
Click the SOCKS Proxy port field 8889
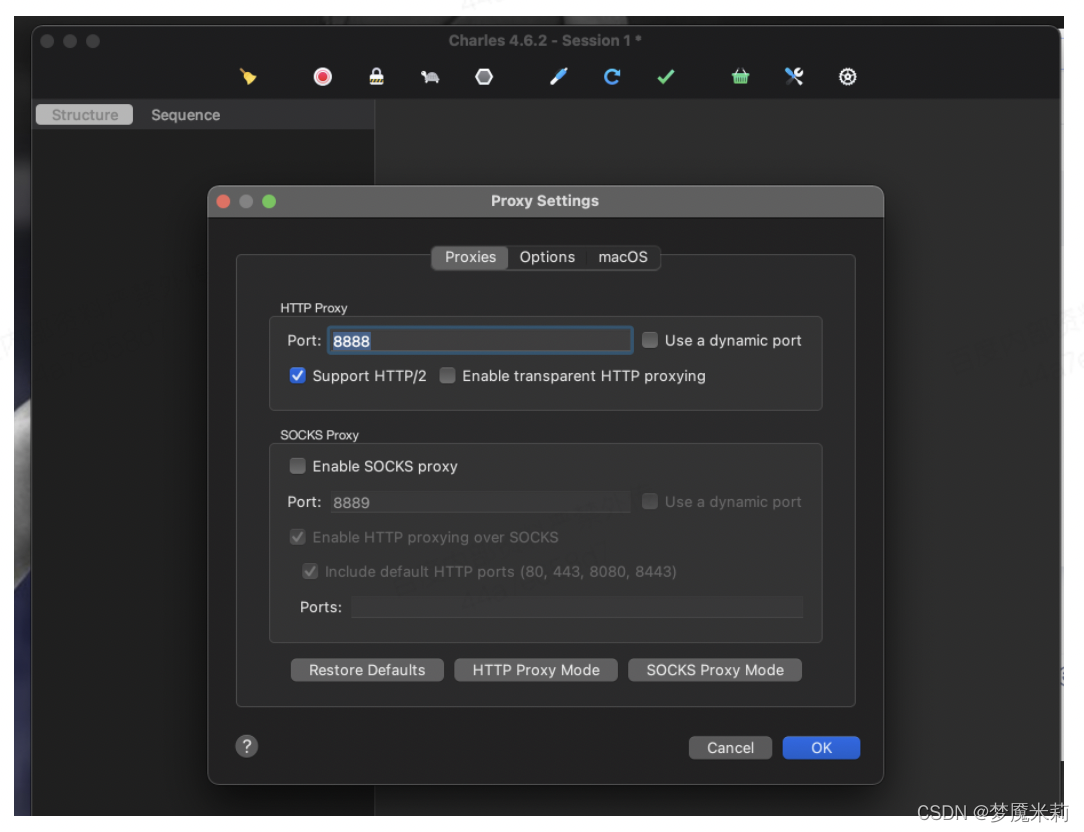coord(480,502)
